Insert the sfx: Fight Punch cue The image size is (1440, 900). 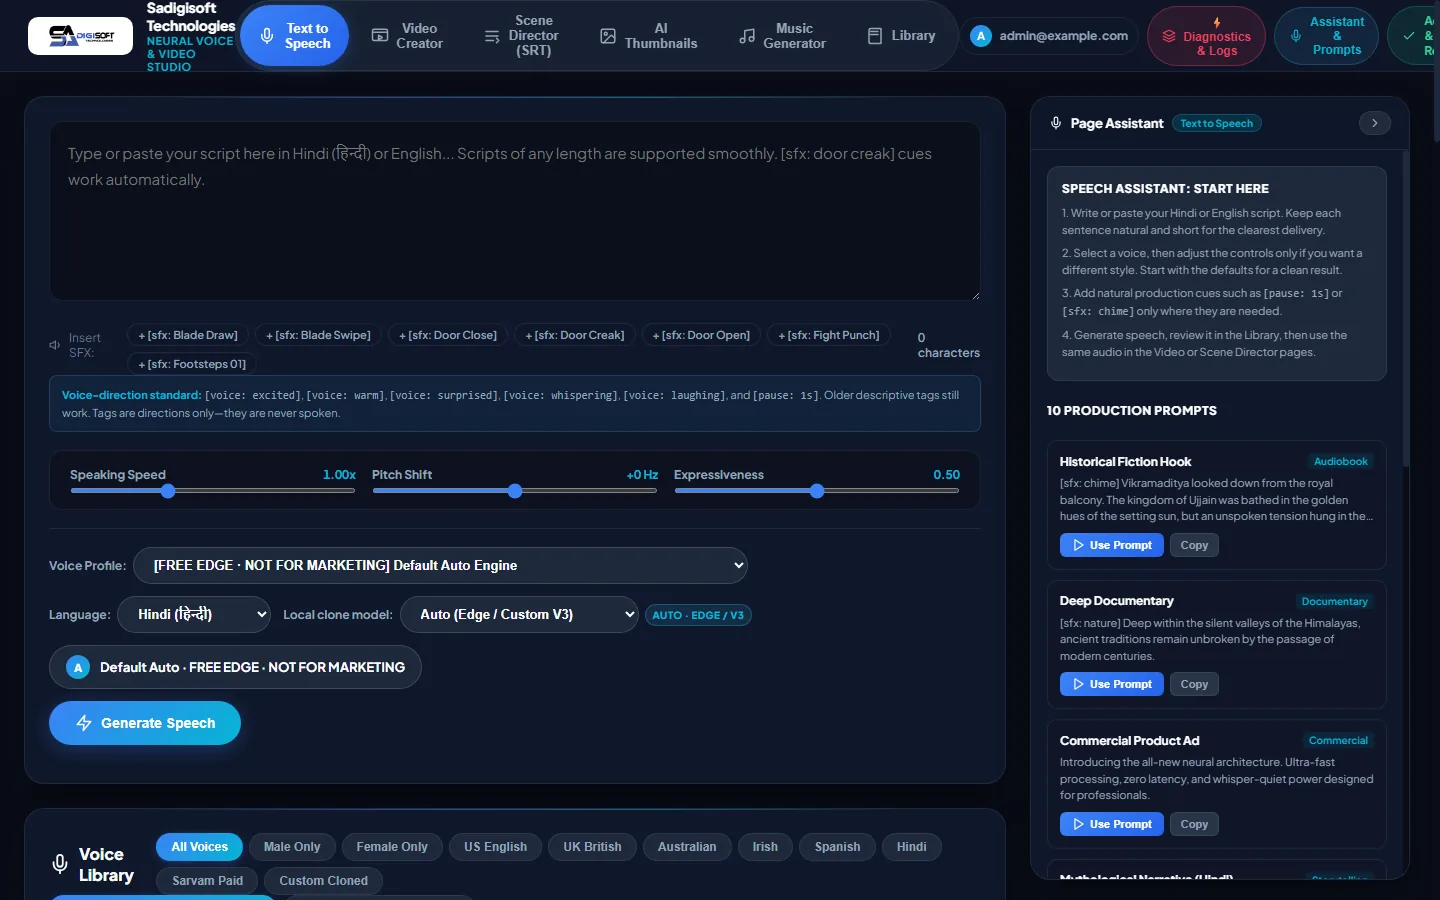point(829,335)
